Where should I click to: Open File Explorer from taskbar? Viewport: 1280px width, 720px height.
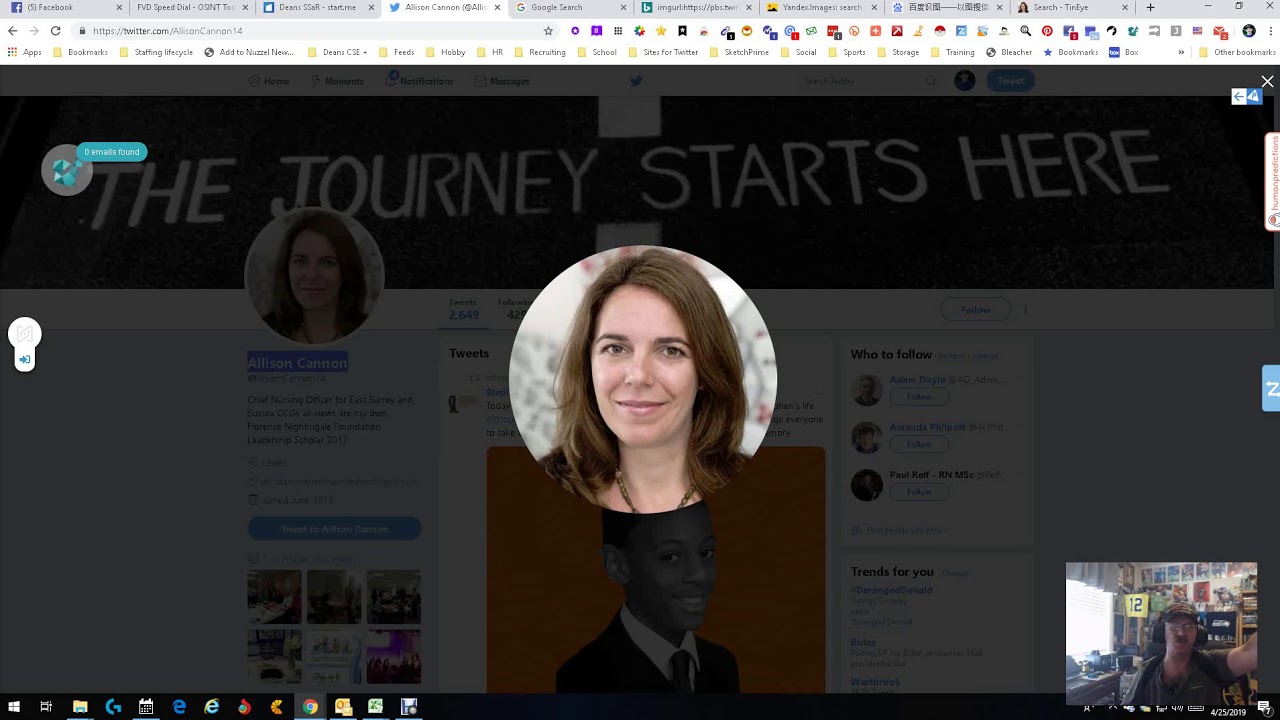[x=80, y=707]
